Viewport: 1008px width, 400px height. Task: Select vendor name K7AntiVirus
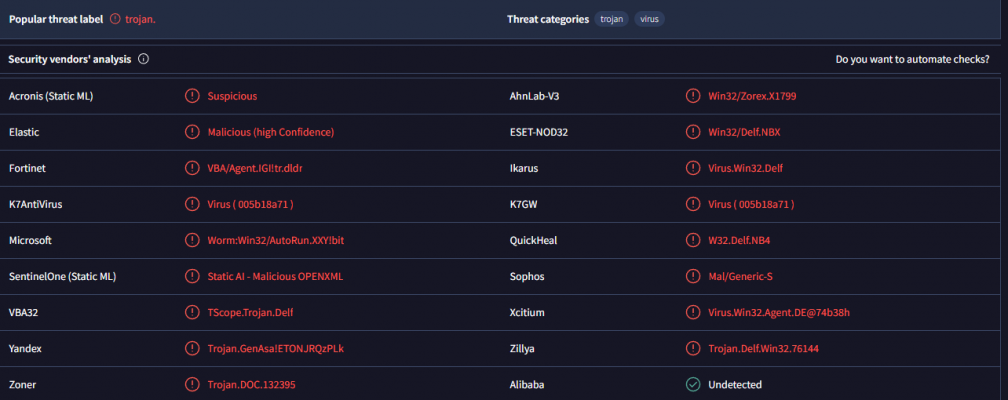coord(35,204)
